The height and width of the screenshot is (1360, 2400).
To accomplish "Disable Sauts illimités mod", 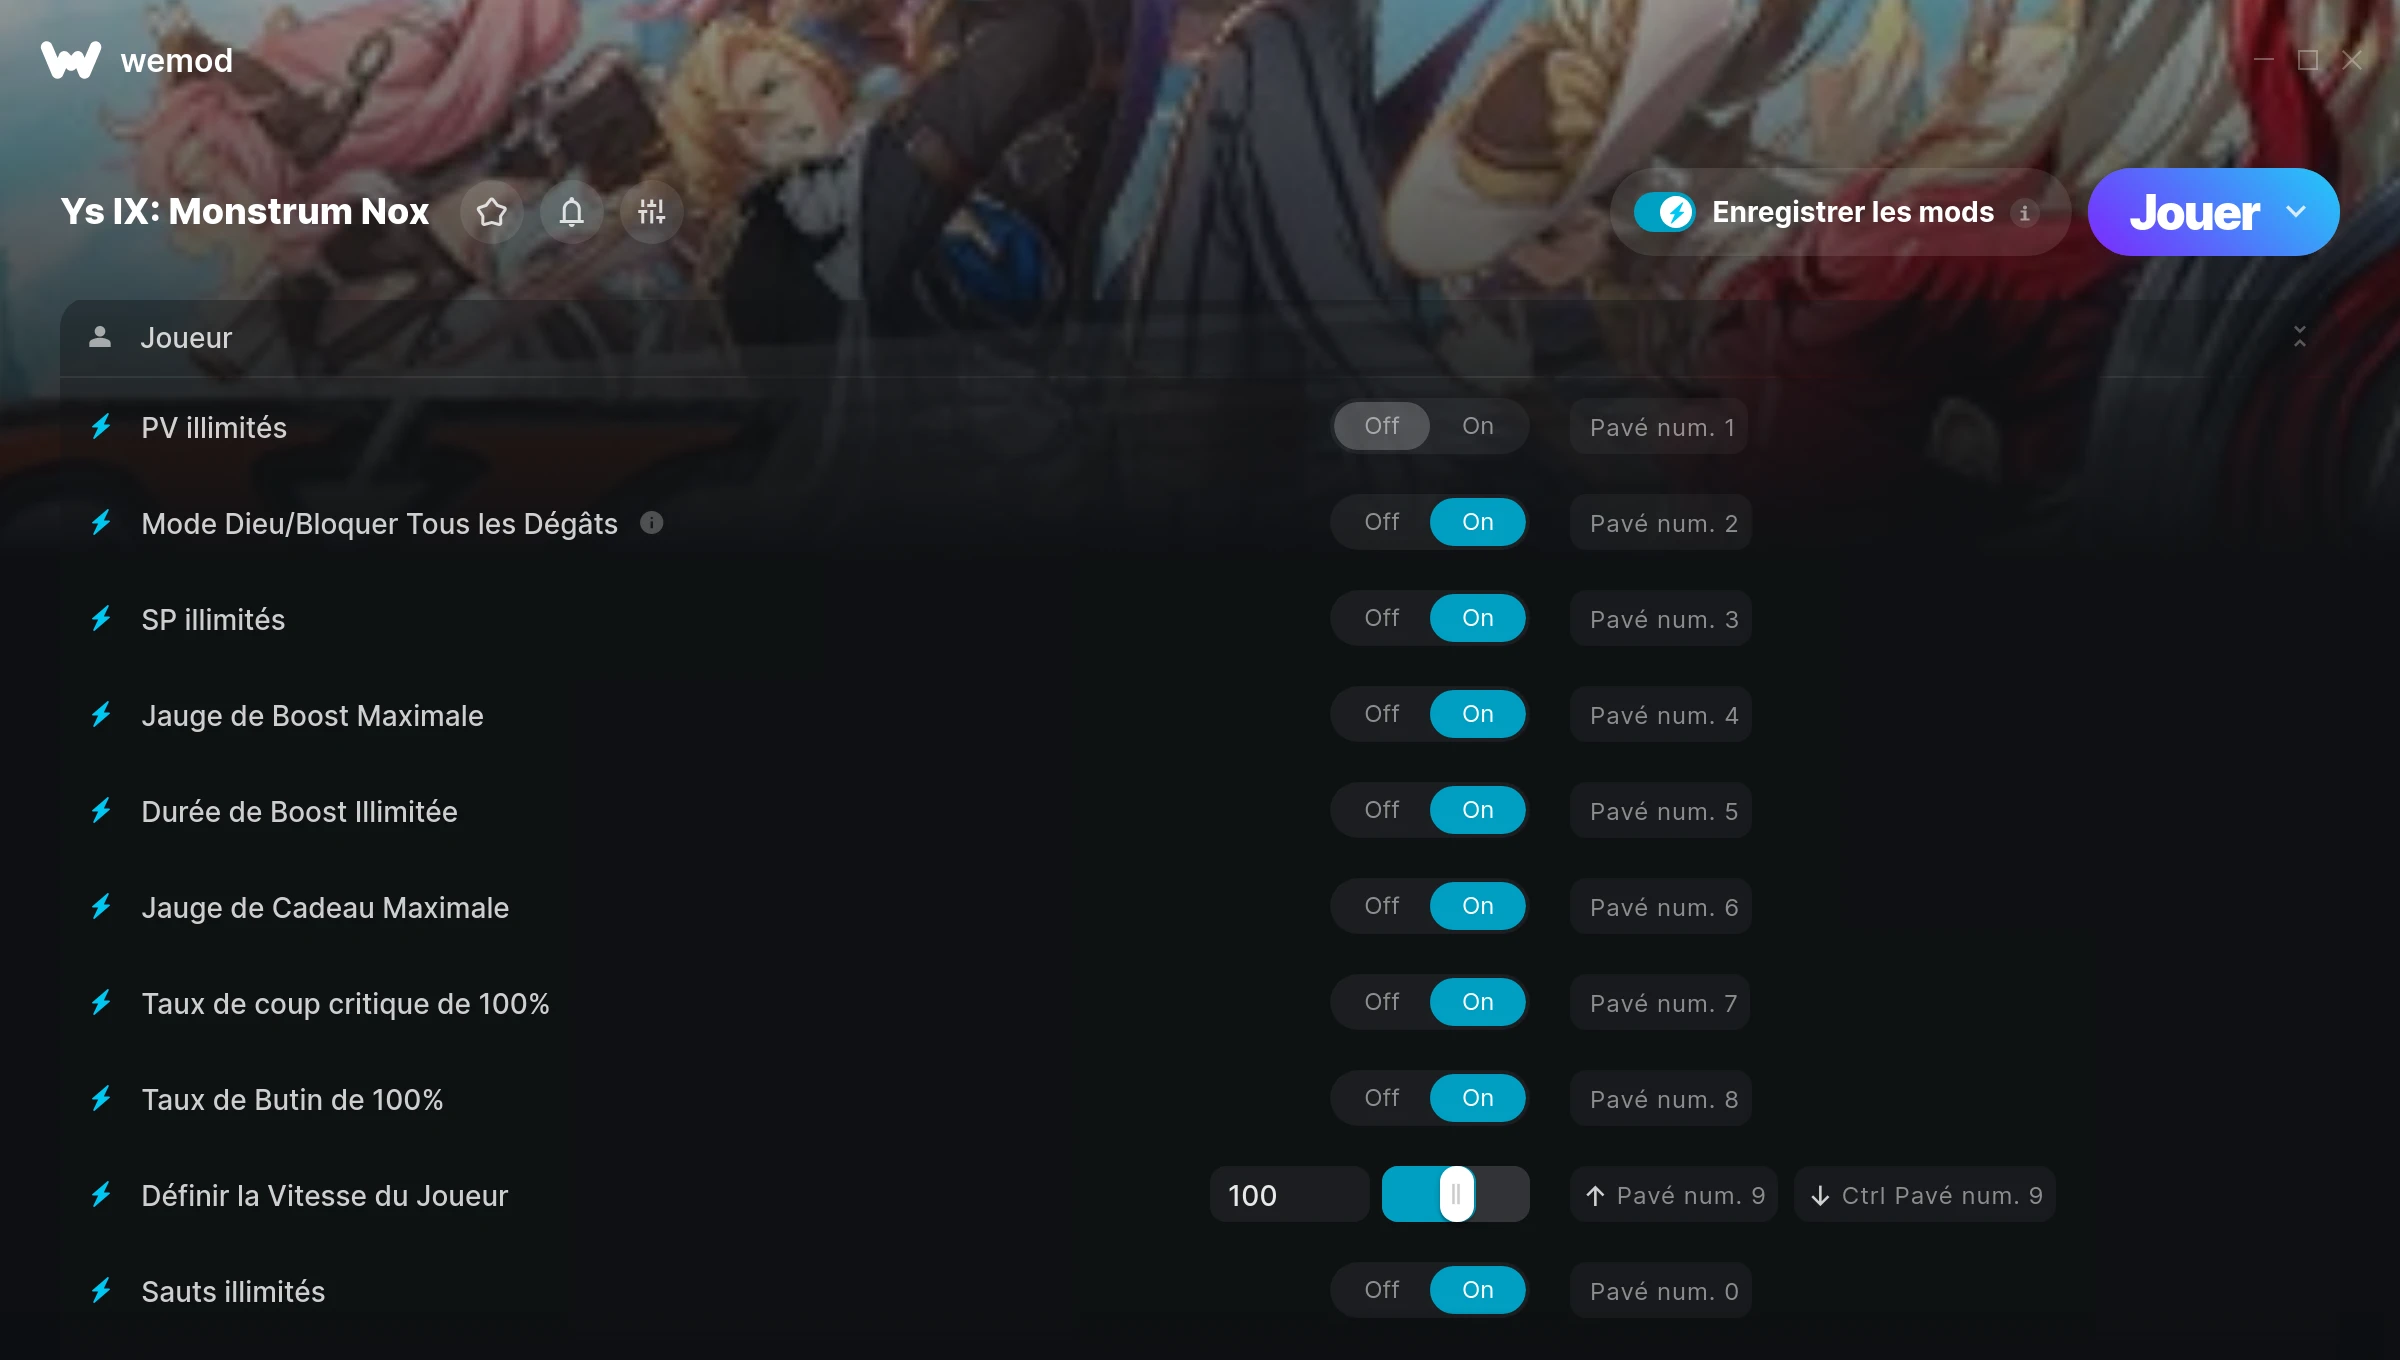I will click(1382, 1290).
